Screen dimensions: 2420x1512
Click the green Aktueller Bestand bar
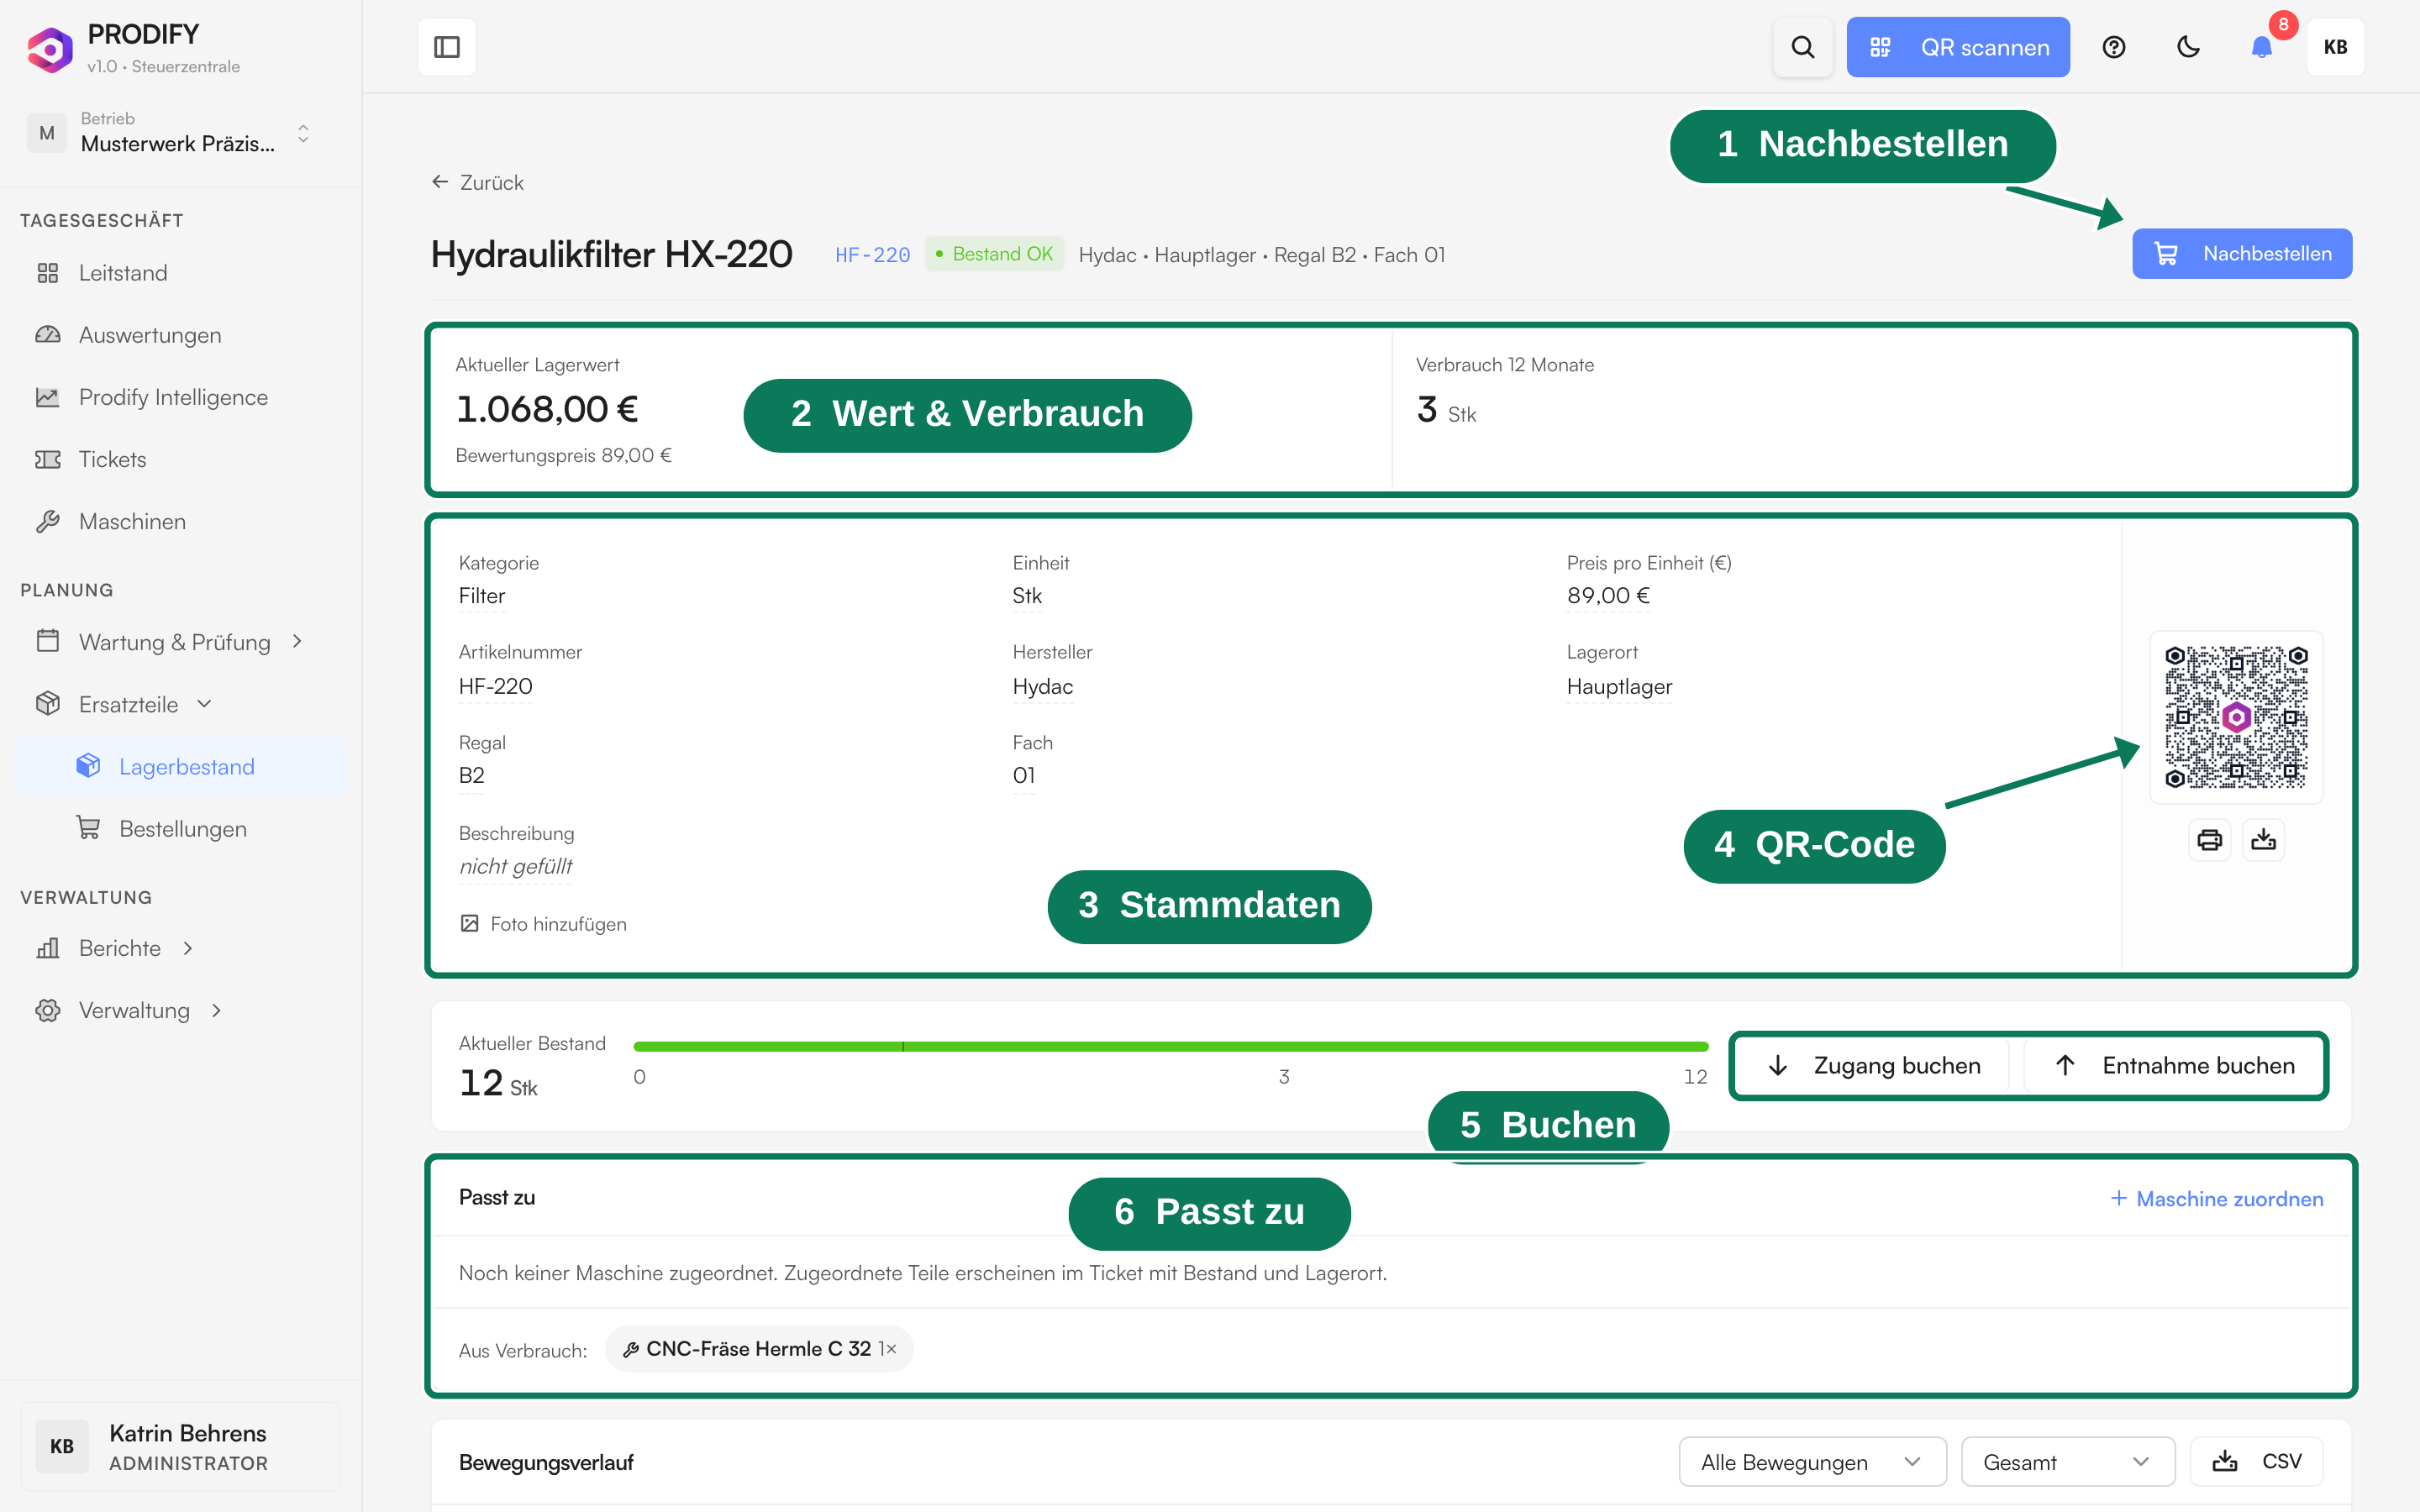click(x=1170, y=1047)
